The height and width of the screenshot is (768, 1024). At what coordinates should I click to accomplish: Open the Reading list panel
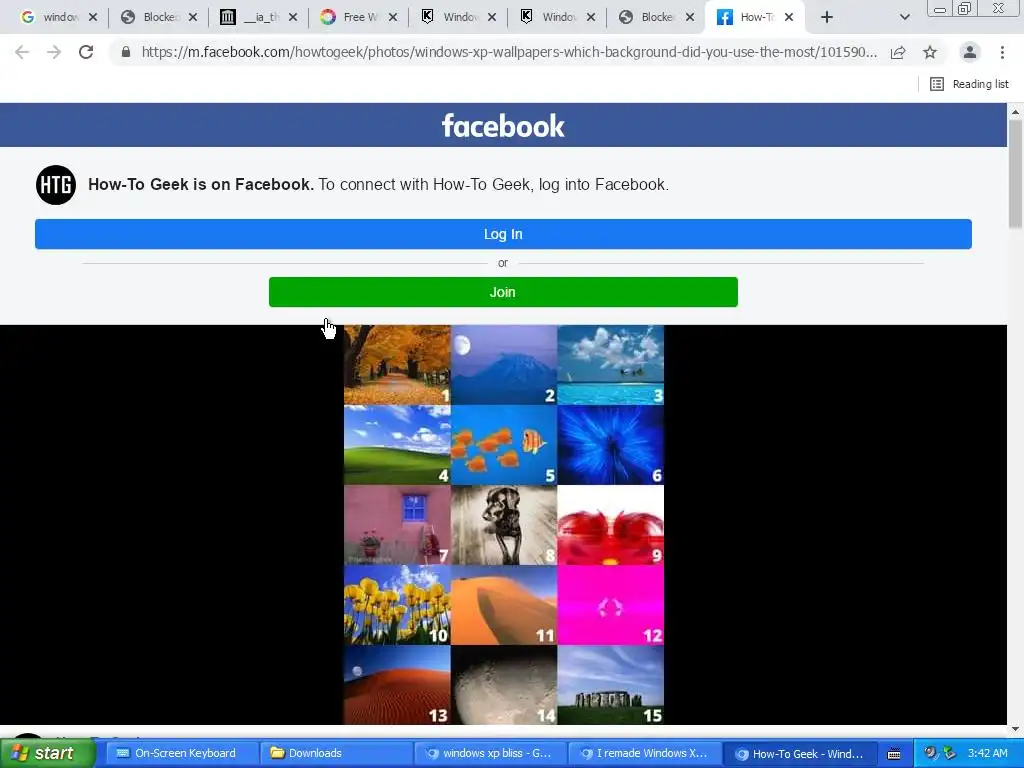coord(969,84)
